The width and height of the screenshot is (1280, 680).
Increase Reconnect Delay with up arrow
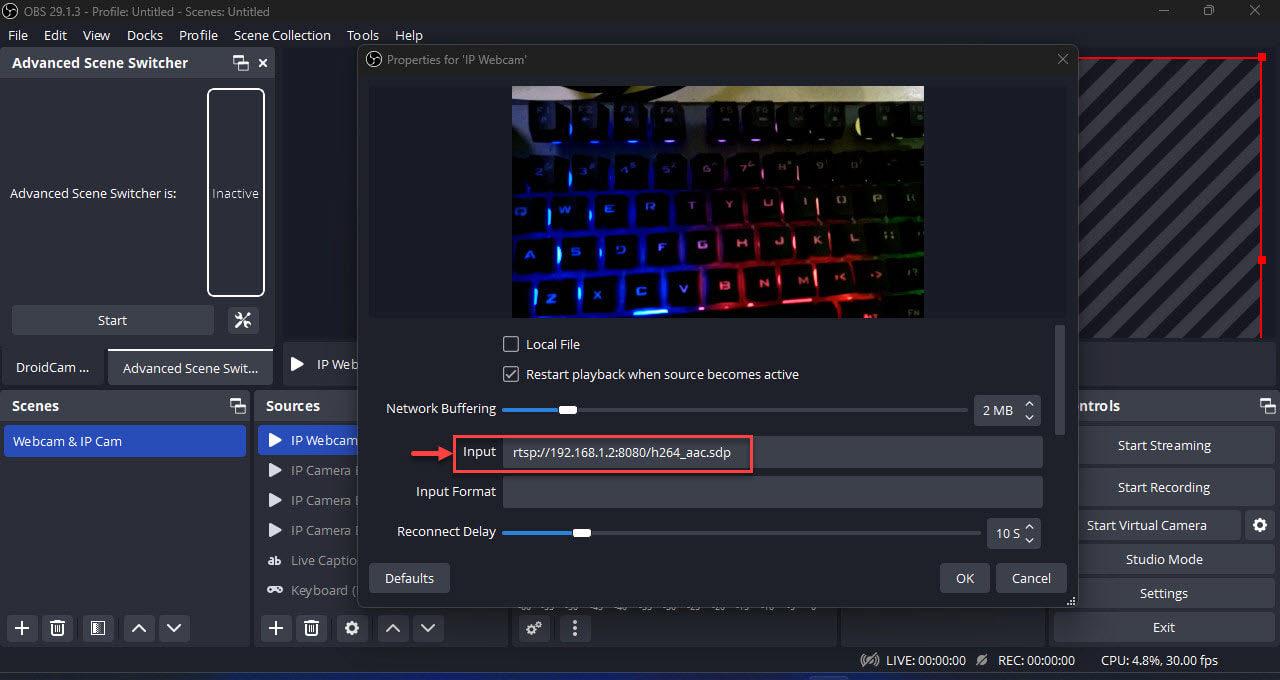click(x=1030, y=527)
